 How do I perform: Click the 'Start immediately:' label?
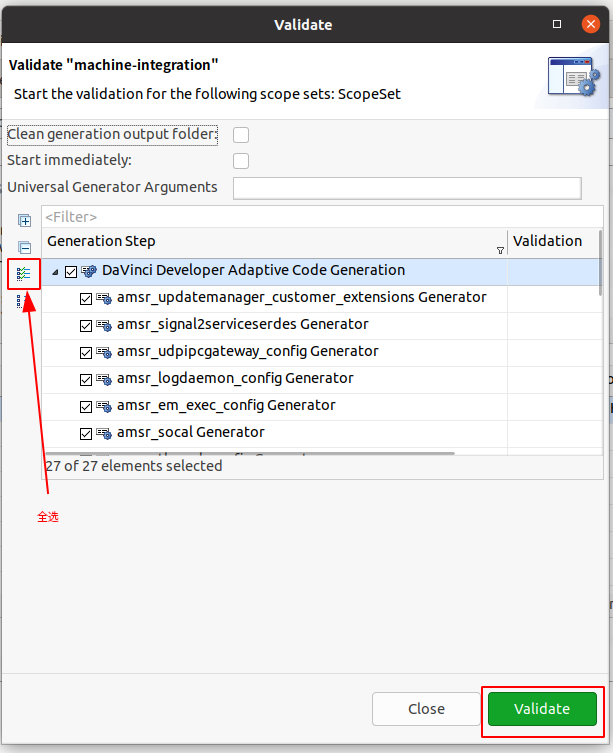pyautogui.click(x=69, y=160)
